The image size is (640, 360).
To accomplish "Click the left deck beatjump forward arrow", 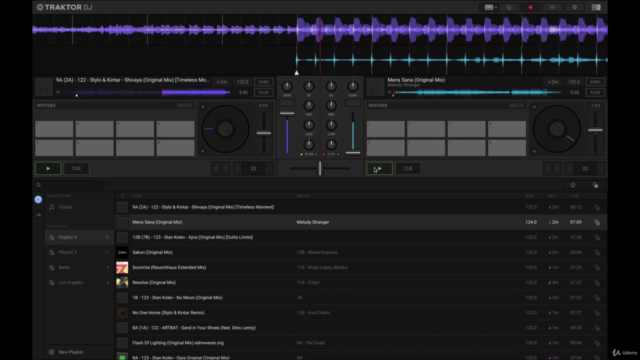I will (x=225, y=169).
